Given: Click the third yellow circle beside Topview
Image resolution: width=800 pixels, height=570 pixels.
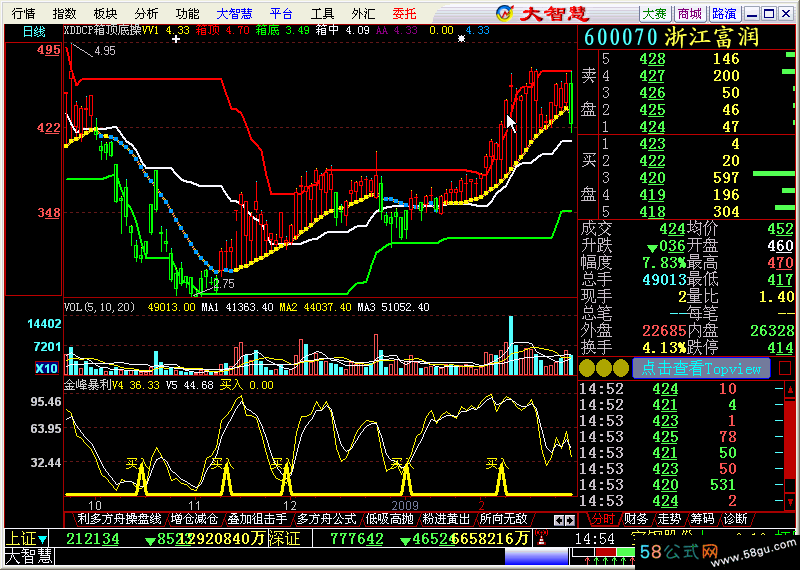Looking at the screenshot, I should [620, 368].
